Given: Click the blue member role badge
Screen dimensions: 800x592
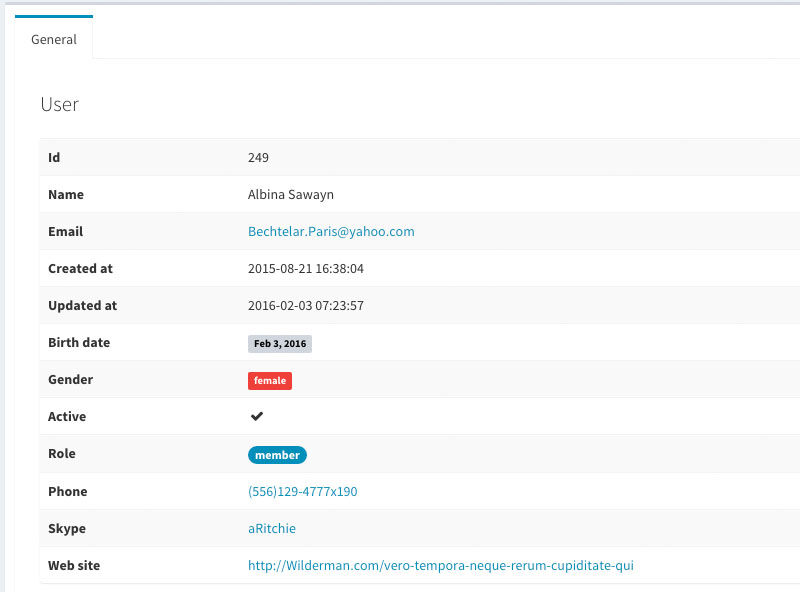Looking at the screenshot, I should [x=277, y=455].
